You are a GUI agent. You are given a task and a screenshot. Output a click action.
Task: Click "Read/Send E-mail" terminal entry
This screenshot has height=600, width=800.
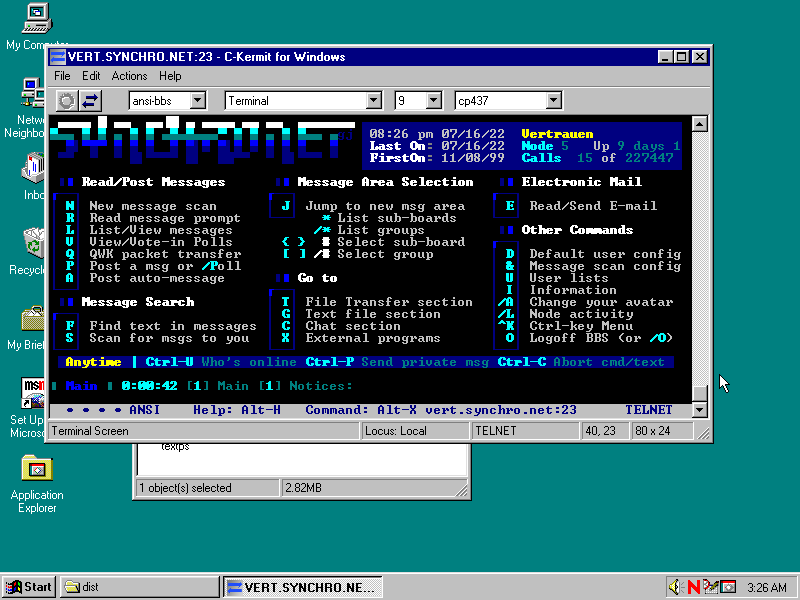click(x=593, y=206)
